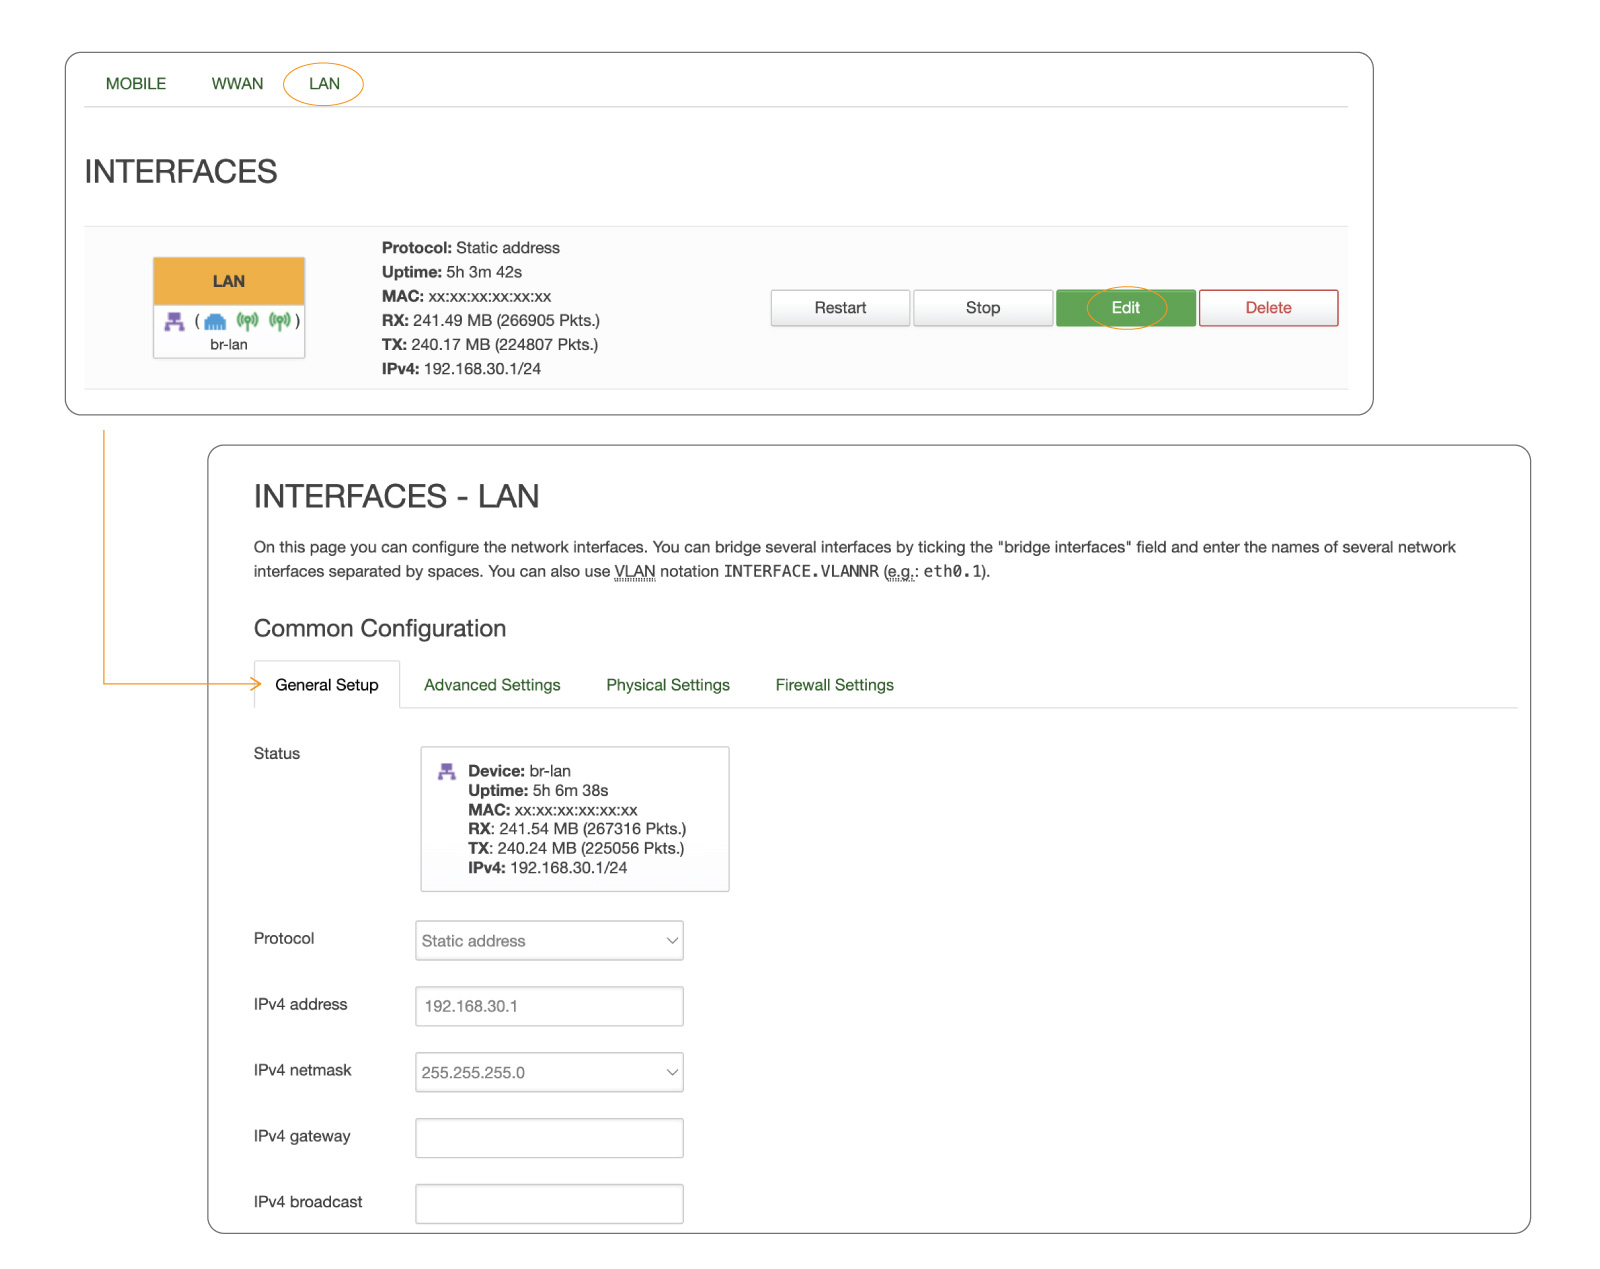This screenshot has width=1600, height=1269.
Task: Open the Protocol dropdown
Action: click(549, 941)
